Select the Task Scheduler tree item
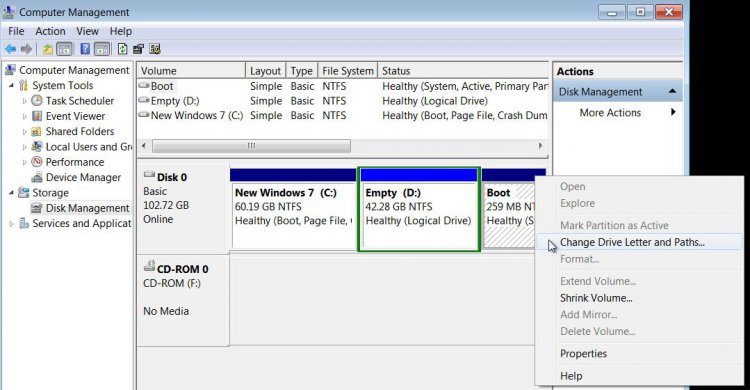The image size is (750, 390). click(x=79, y=100)
